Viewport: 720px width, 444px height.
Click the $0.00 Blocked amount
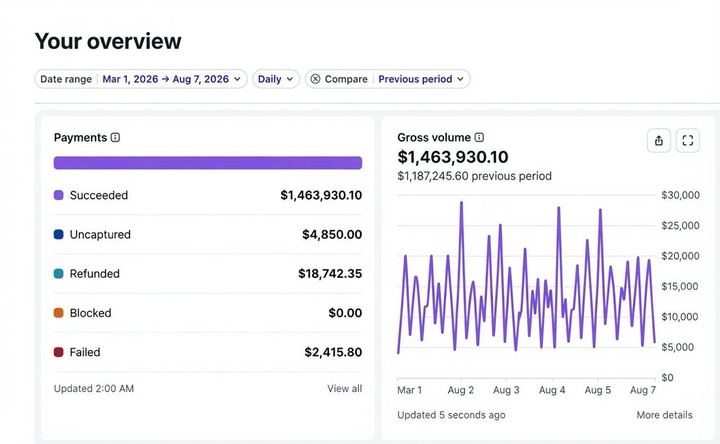(x=345, y=313)
